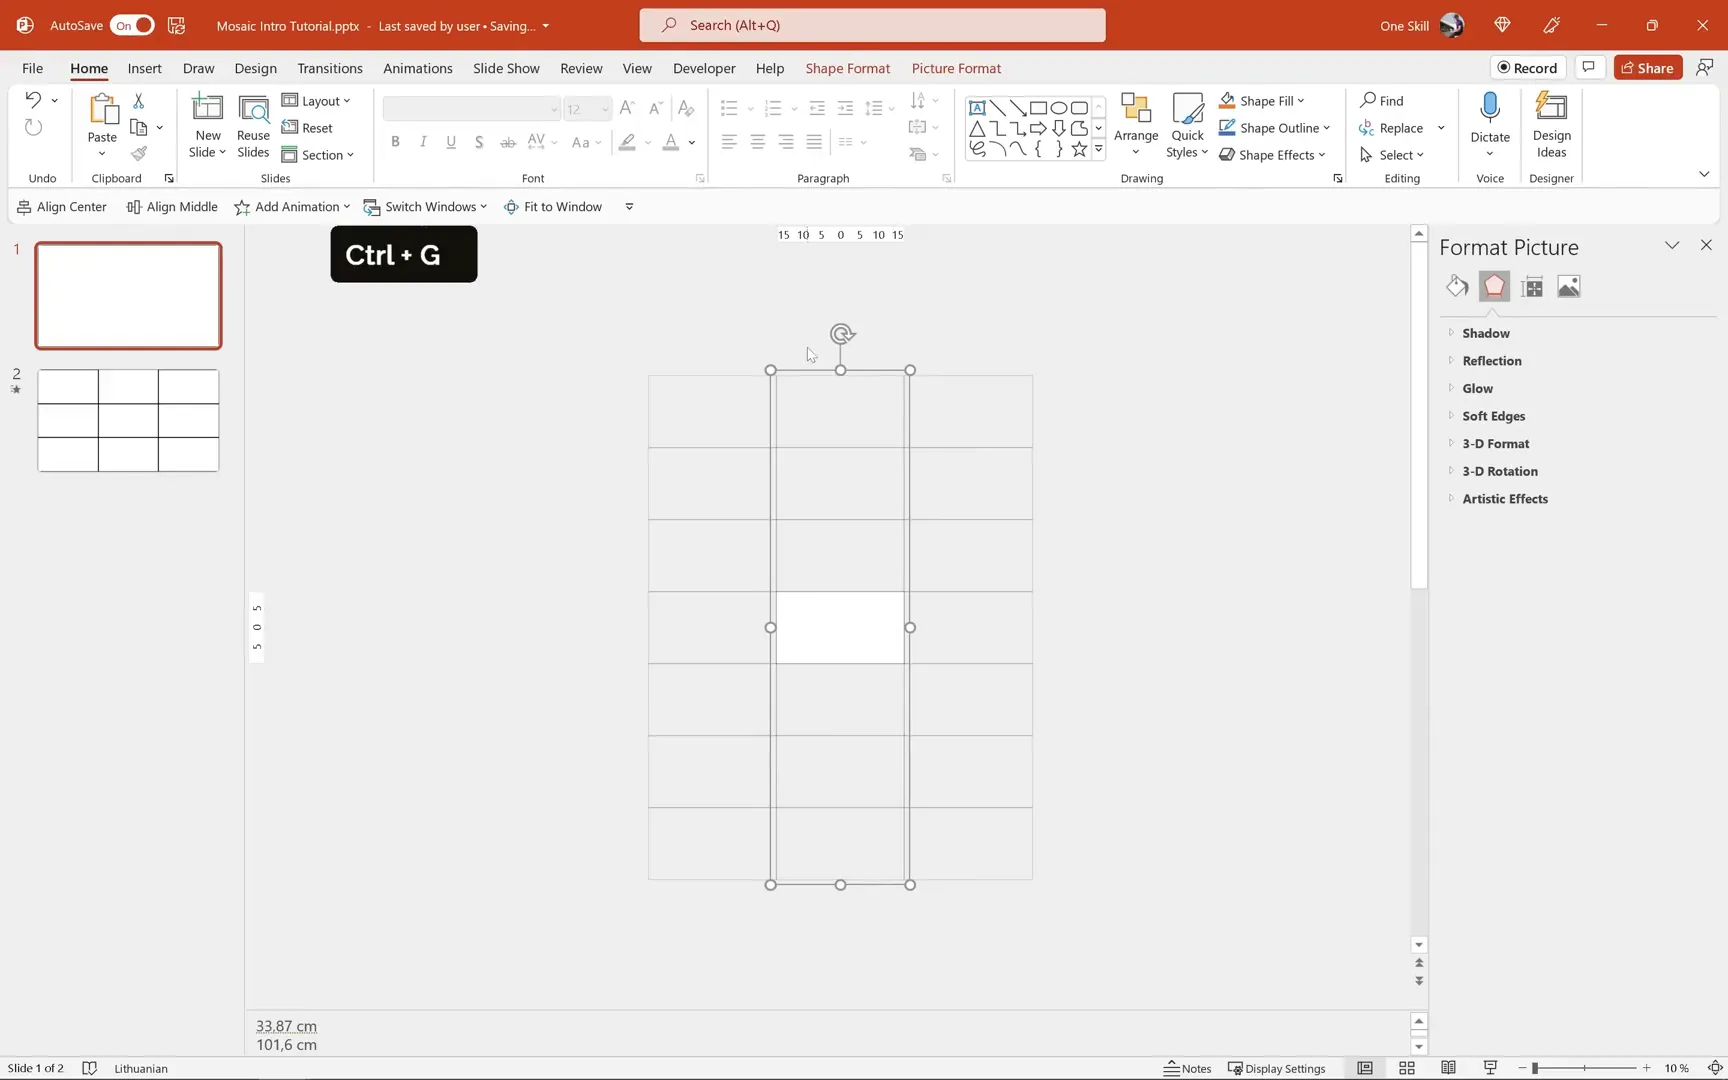Click the Save icon in title bar
Viewport: 1728px width, 1080px height.
(x=176, y=25)
